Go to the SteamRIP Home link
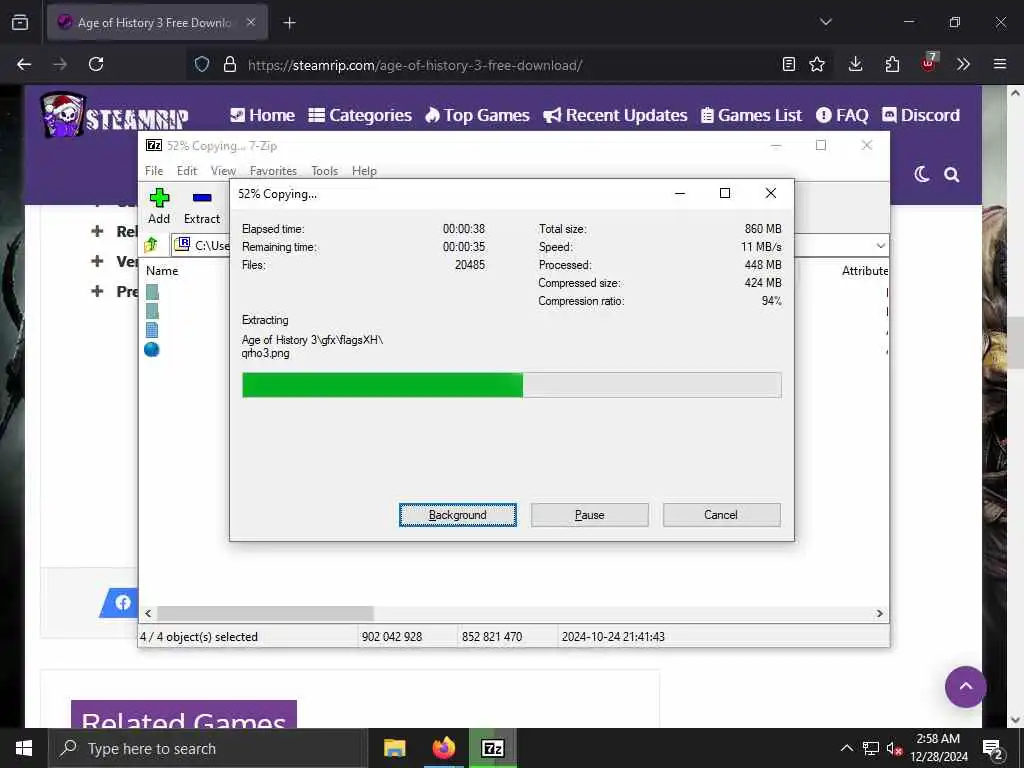This screenshot has width=1024, height=768. point(263,115)
